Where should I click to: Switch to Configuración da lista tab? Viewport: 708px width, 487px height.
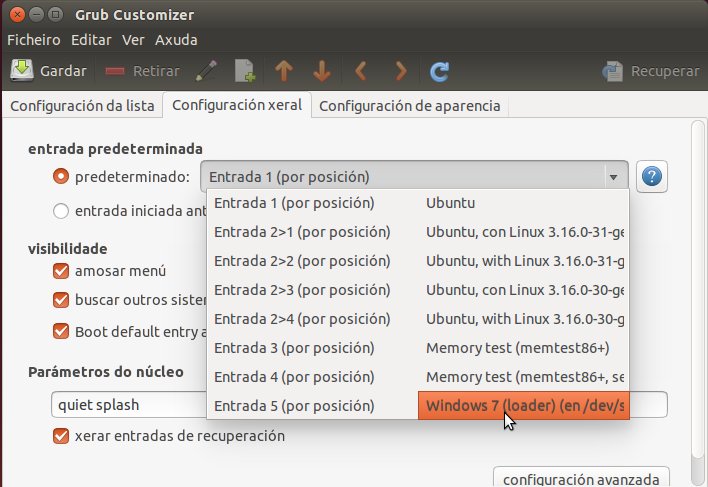point(82,106)
